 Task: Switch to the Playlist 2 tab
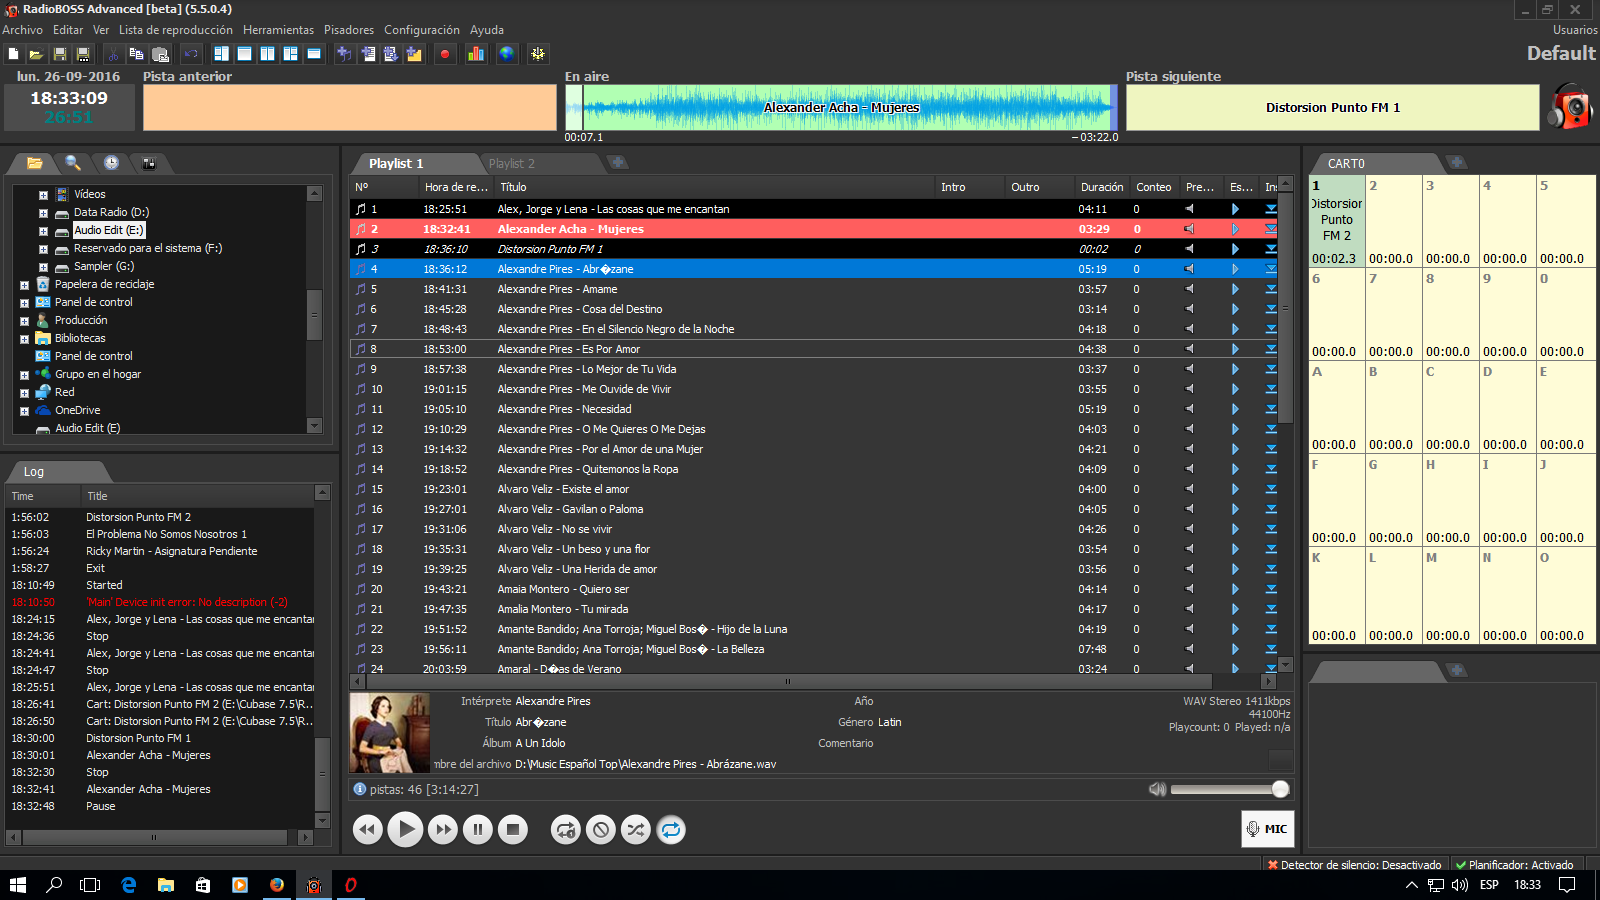click(x=512, y=163)
